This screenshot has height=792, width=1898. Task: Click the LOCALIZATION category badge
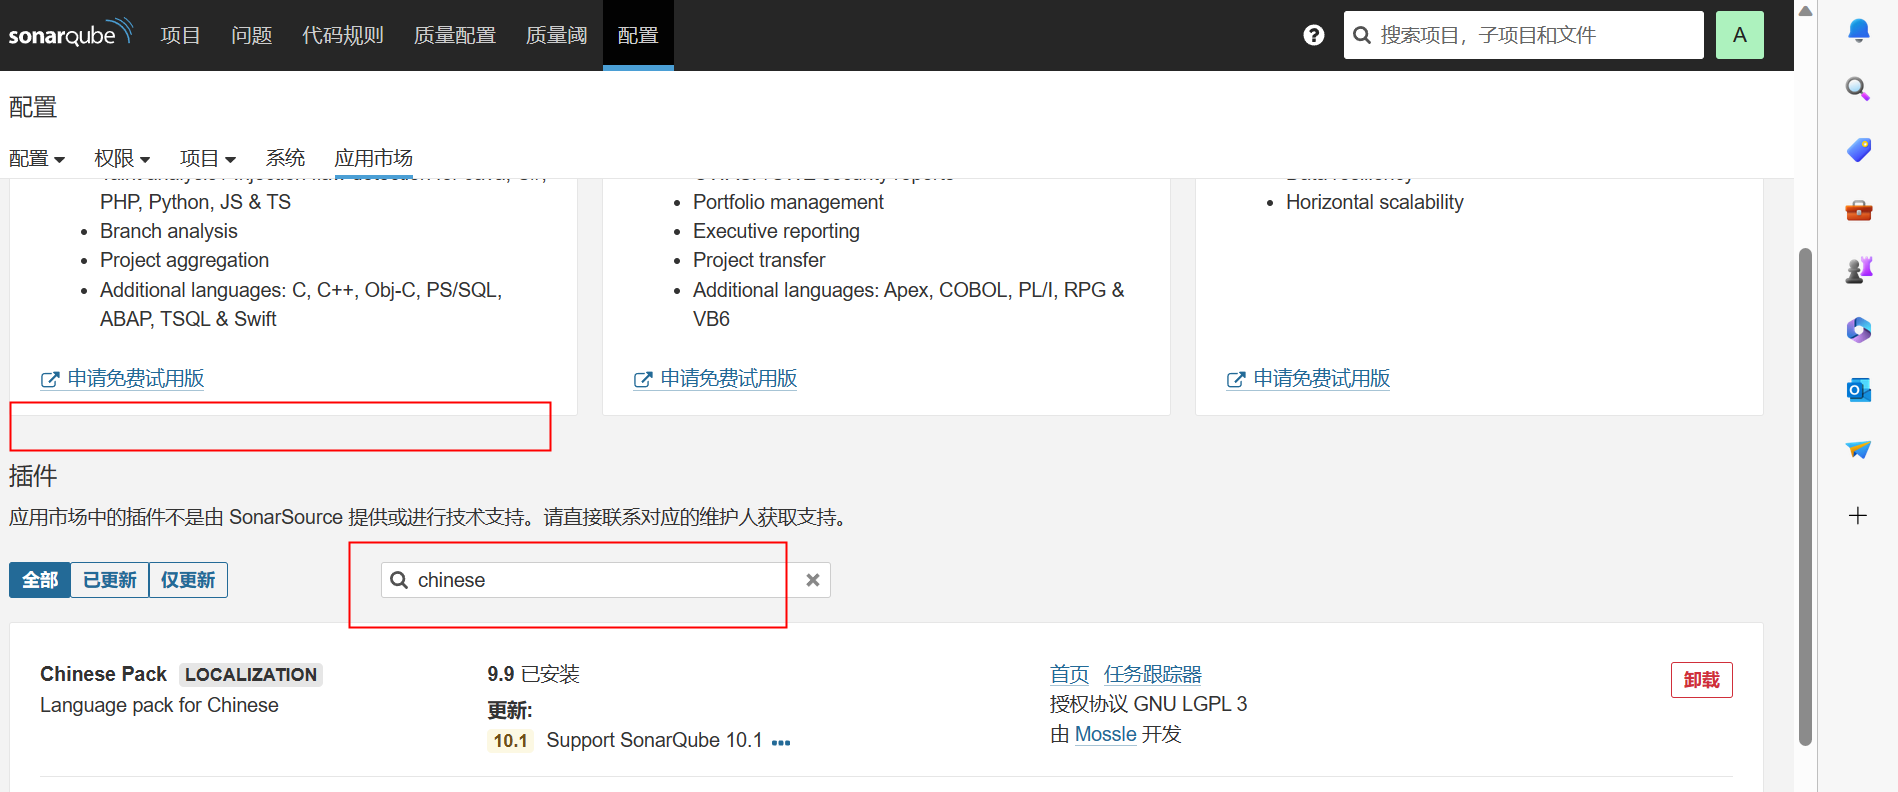[251, 675]
